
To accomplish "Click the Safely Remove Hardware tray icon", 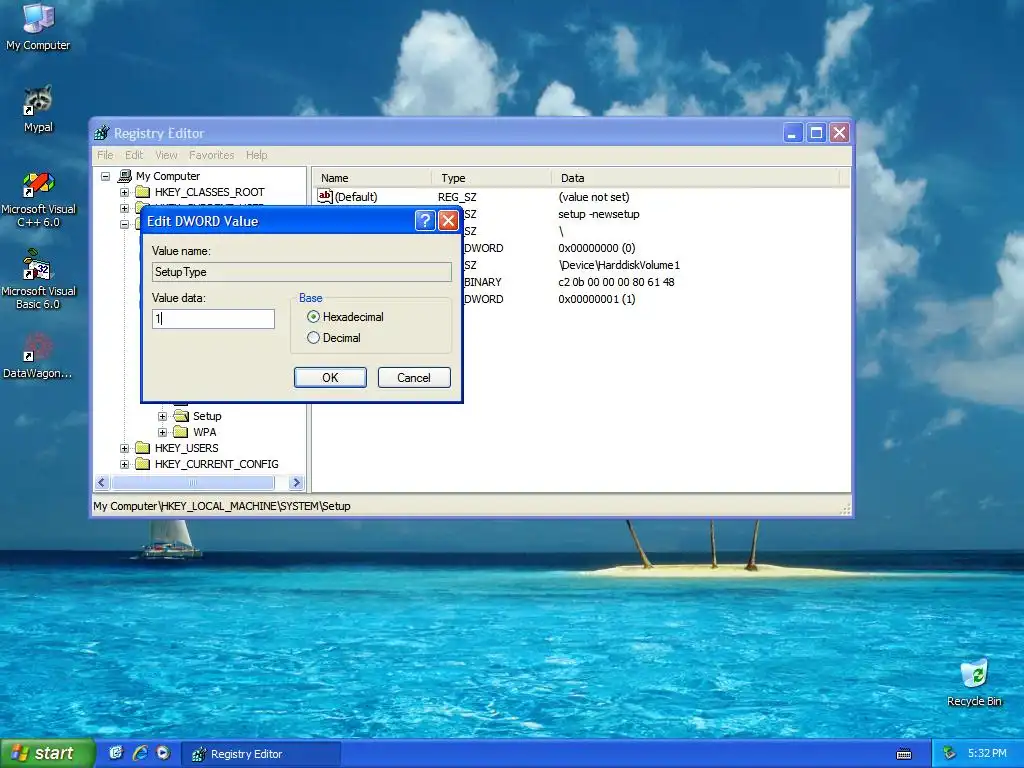I will pyautogui.click(x=950, y=753).
